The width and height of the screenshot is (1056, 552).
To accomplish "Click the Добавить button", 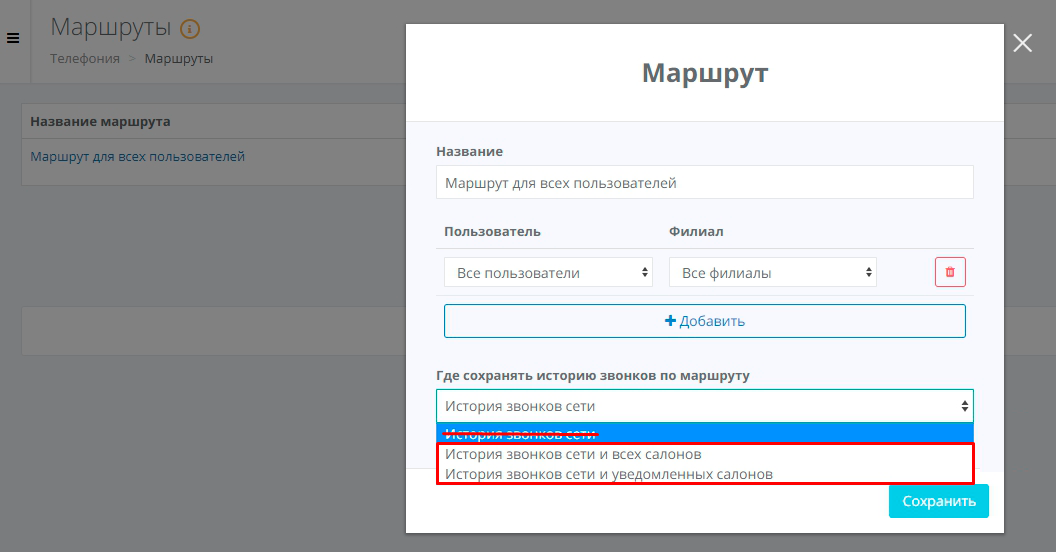I will (x=704, y=321).
